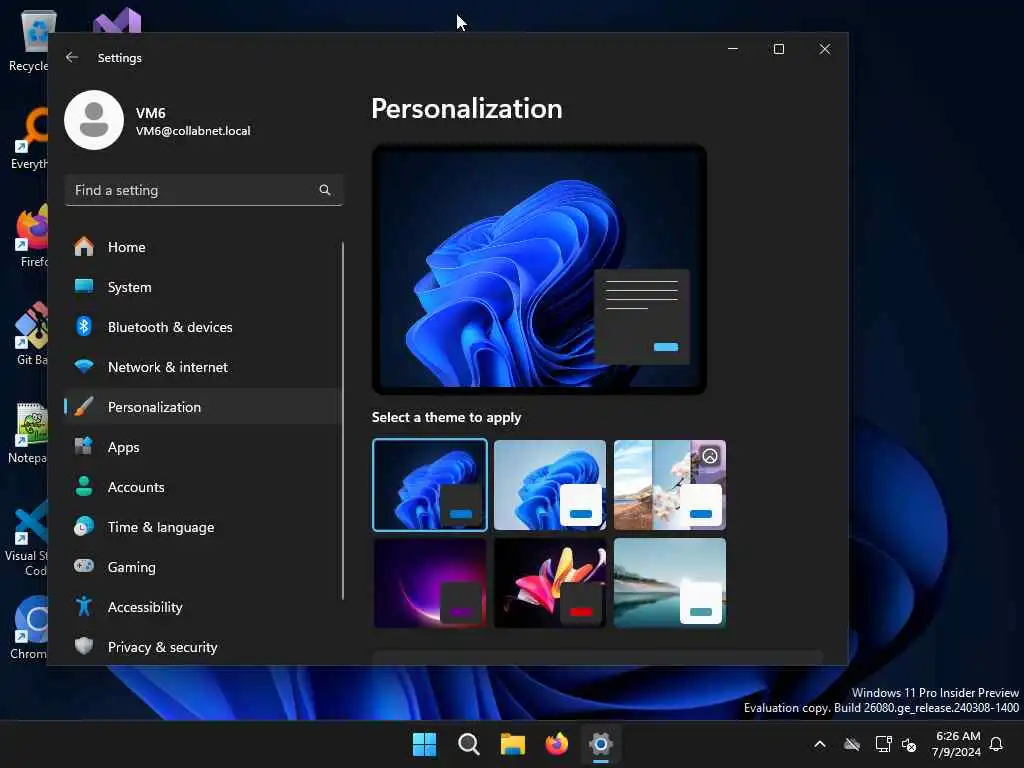The width and height of the screenshot is (1024, 768).
Task: Click the search magnifier in Find a setting
Action: [325, 190]
